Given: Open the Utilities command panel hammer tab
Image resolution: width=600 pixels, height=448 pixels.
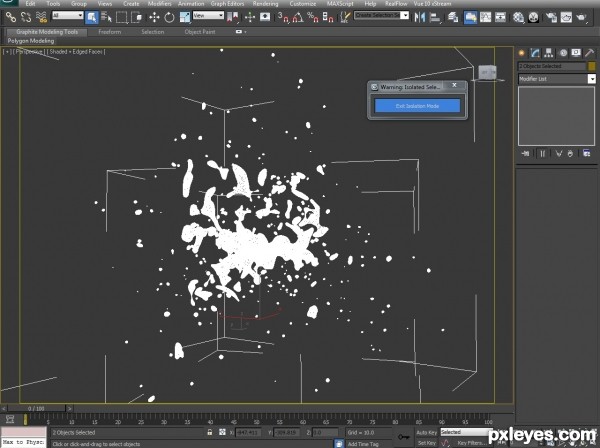Looking at the screenshot, I should pos(589,53).
